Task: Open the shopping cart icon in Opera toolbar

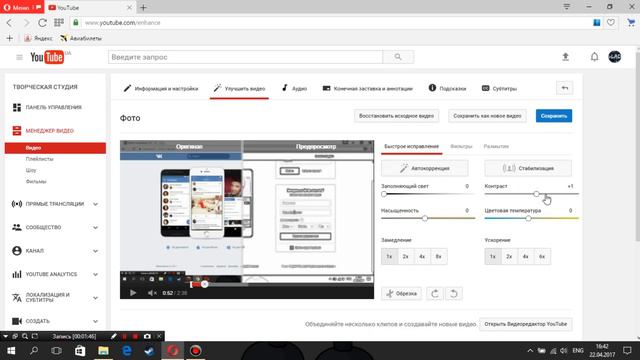Action: tap(631, 22)
